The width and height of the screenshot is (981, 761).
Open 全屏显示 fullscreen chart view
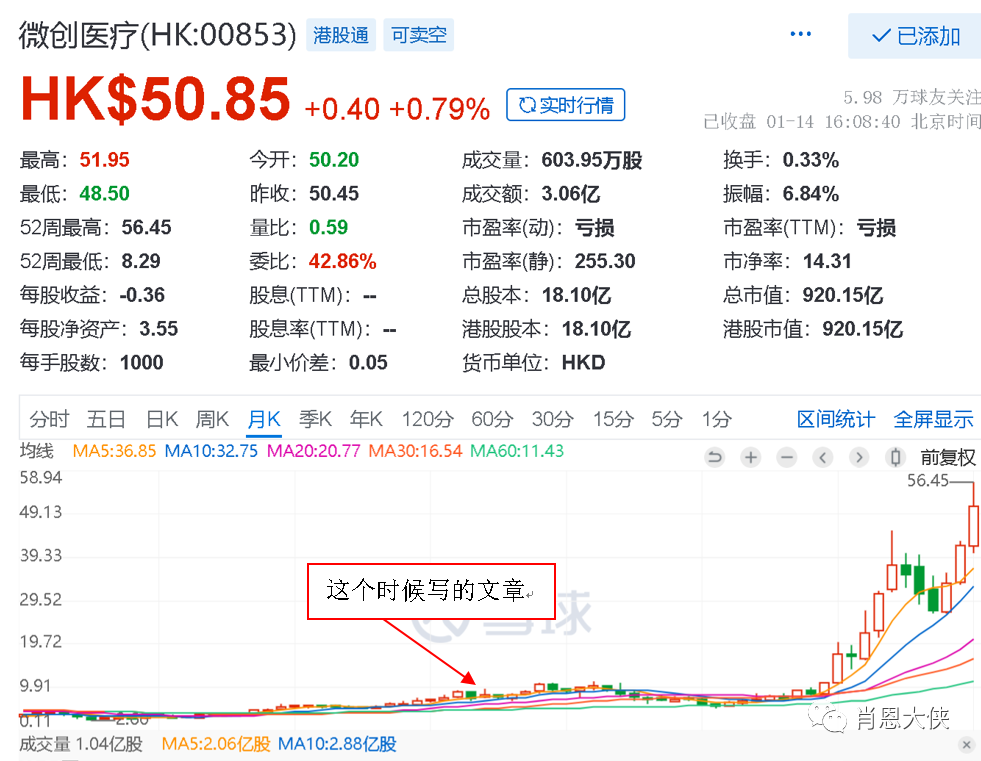click(933, 419)
